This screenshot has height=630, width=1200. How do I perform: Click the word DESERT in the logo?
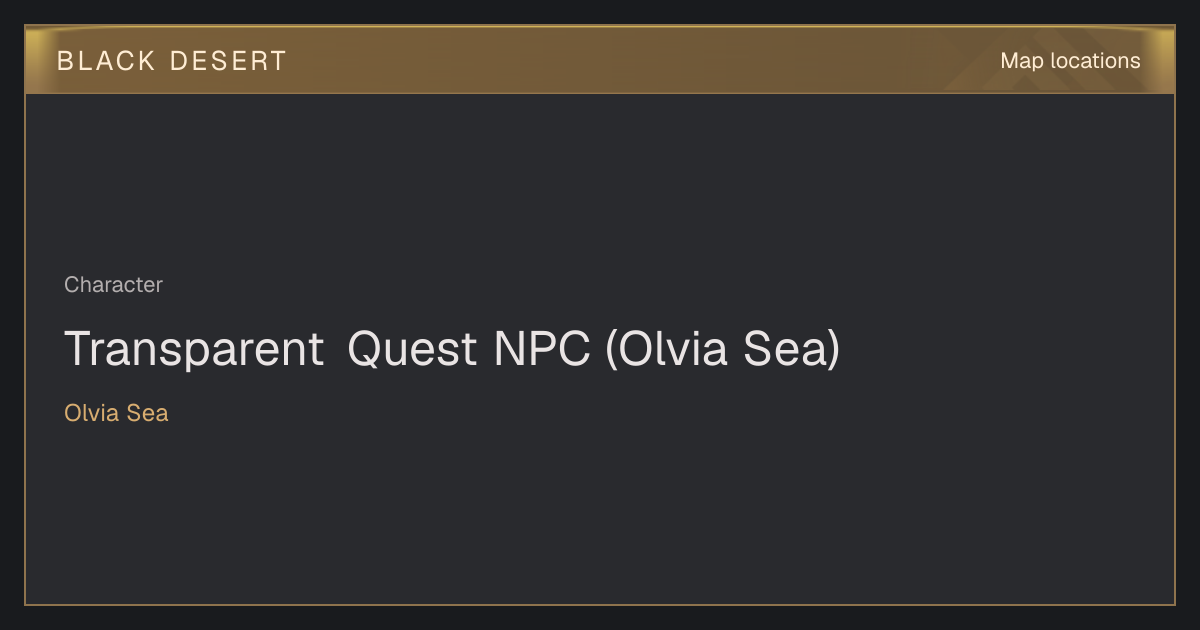[228, 61]
